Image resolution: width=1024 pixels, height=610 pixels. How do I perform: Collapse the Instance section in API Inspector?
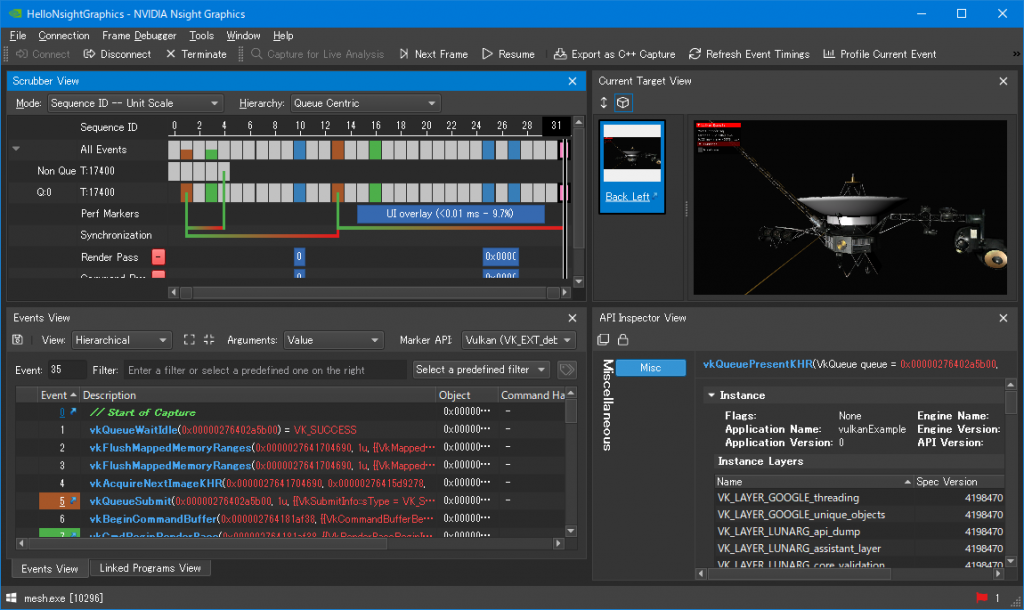point(711,395)
